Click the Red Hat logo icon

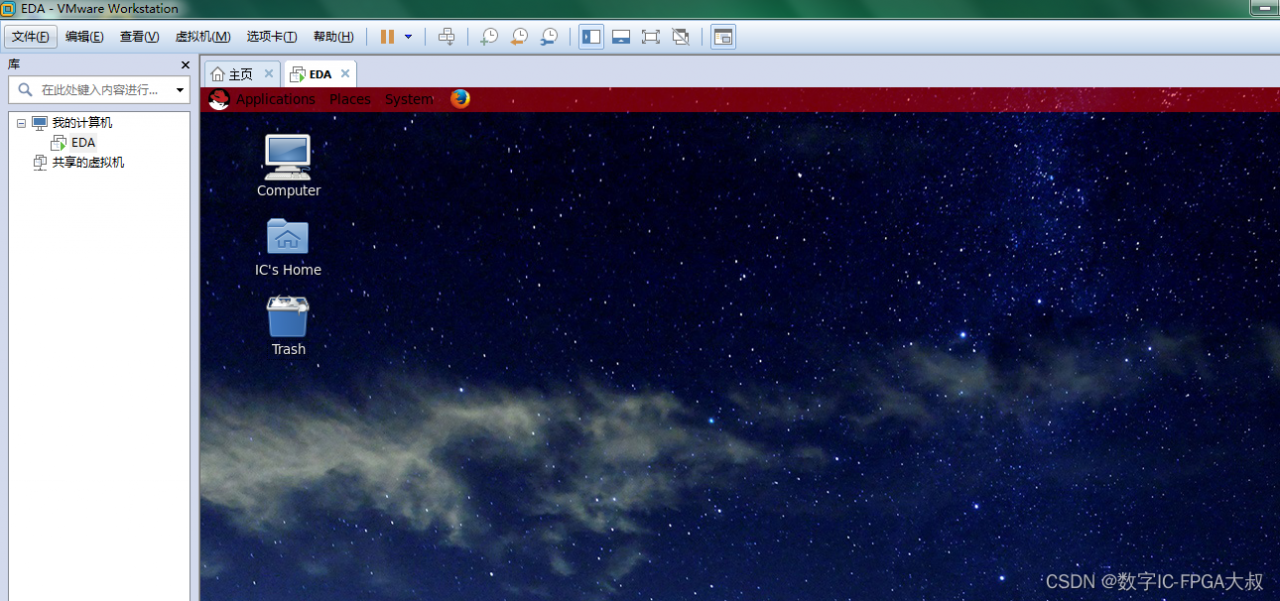point(219,98)
